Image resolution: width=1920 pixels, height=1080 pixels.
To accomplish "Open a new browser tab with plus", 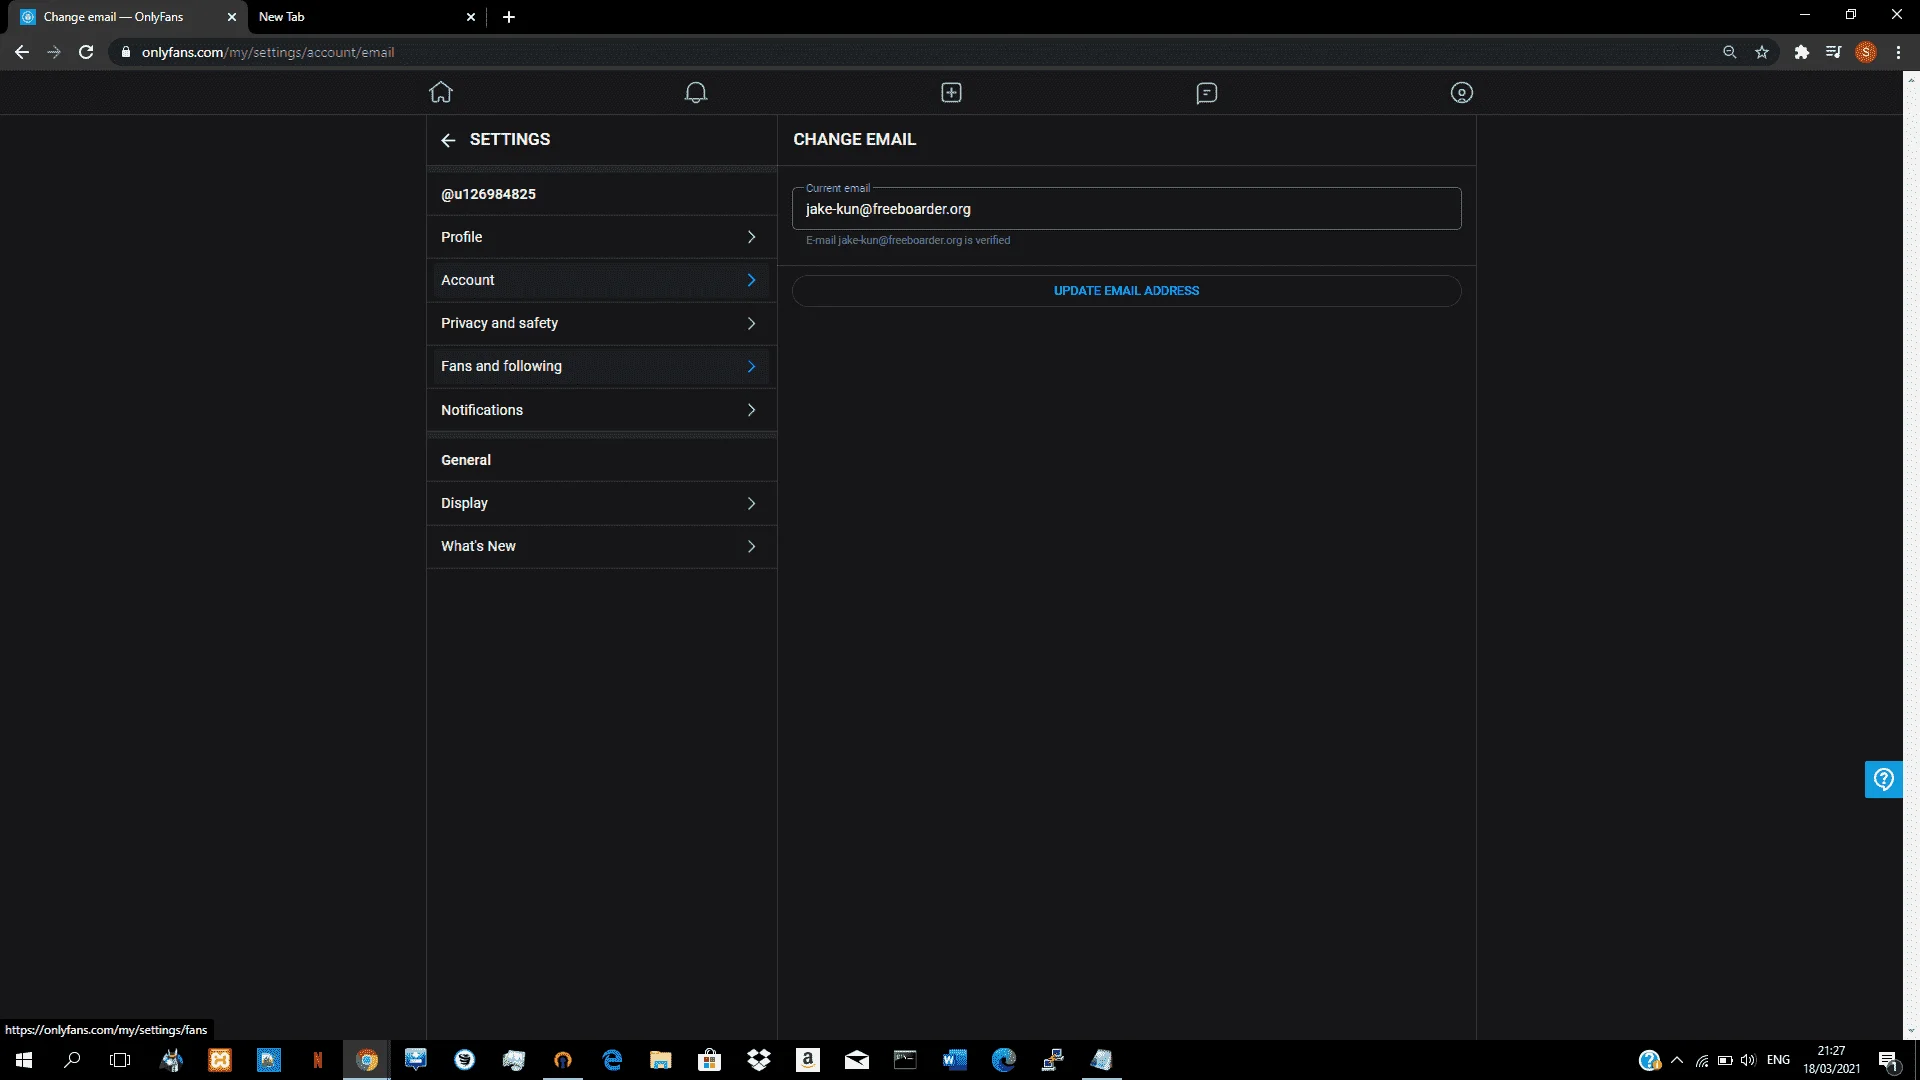I will pyautogui.click(x=509, y=17).
